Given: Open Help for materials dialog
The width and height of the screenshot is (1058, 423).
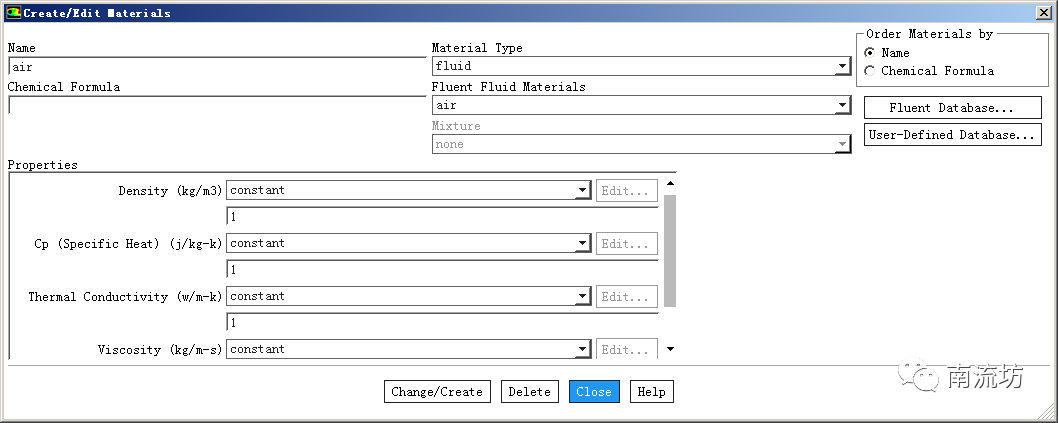Looking at the screenshot, I should [x=651, y=392].
